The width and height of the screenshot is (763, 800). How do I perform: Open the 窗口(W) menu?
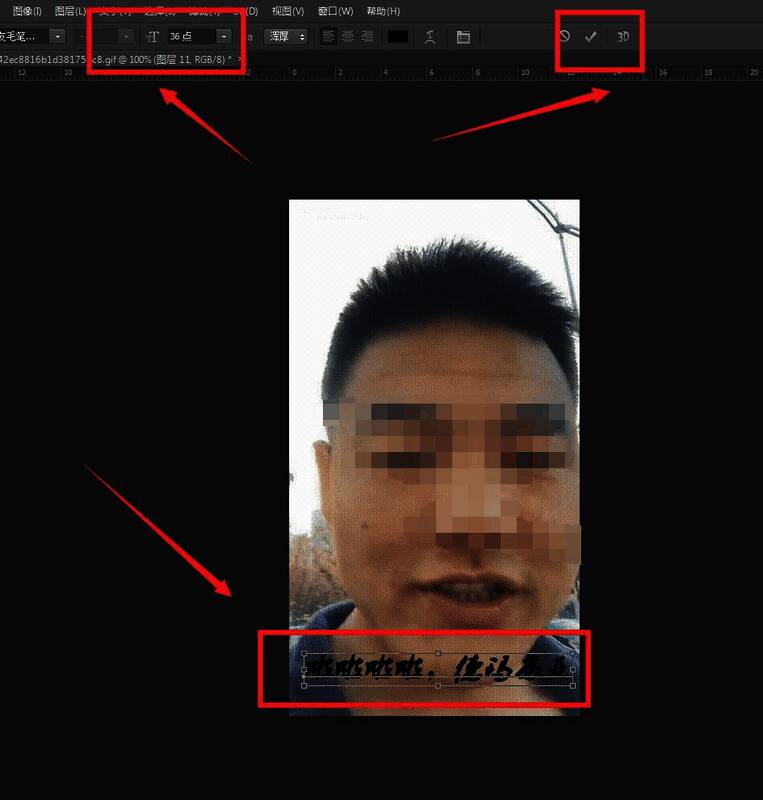tap(335, 11)
